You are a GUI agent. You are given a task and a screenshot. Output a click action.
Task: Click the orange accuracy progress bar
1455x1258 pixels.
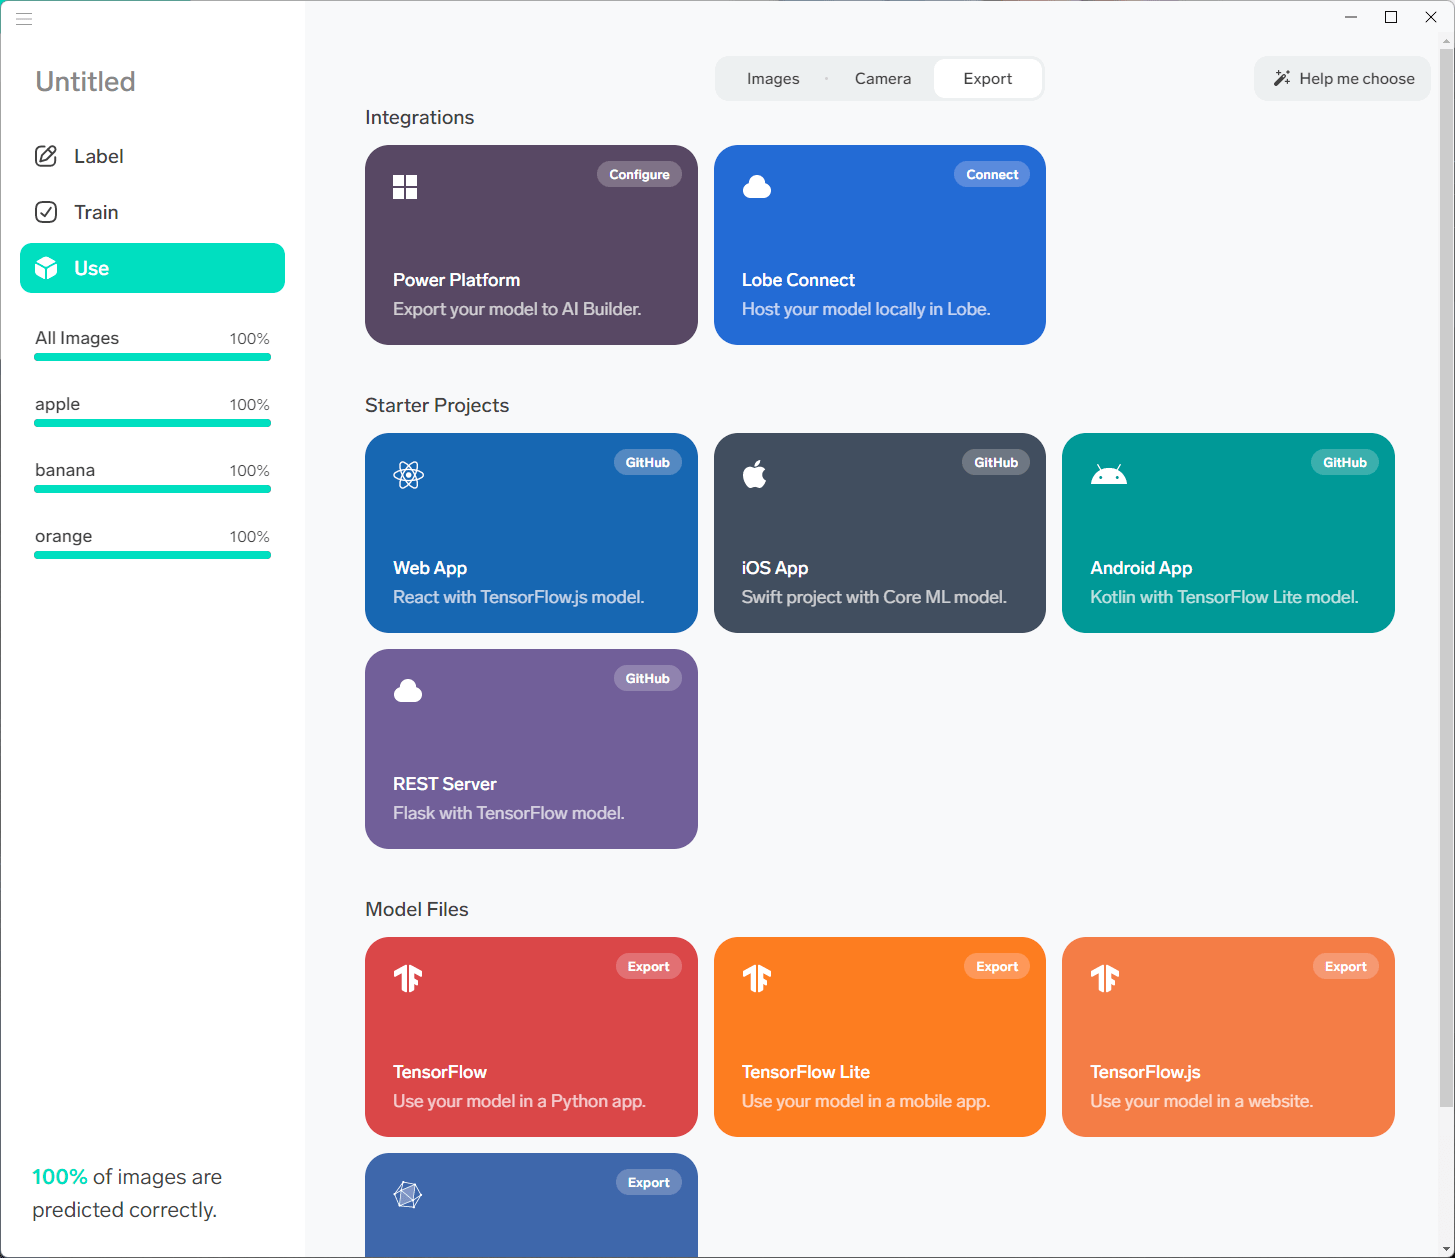[152, 555]
